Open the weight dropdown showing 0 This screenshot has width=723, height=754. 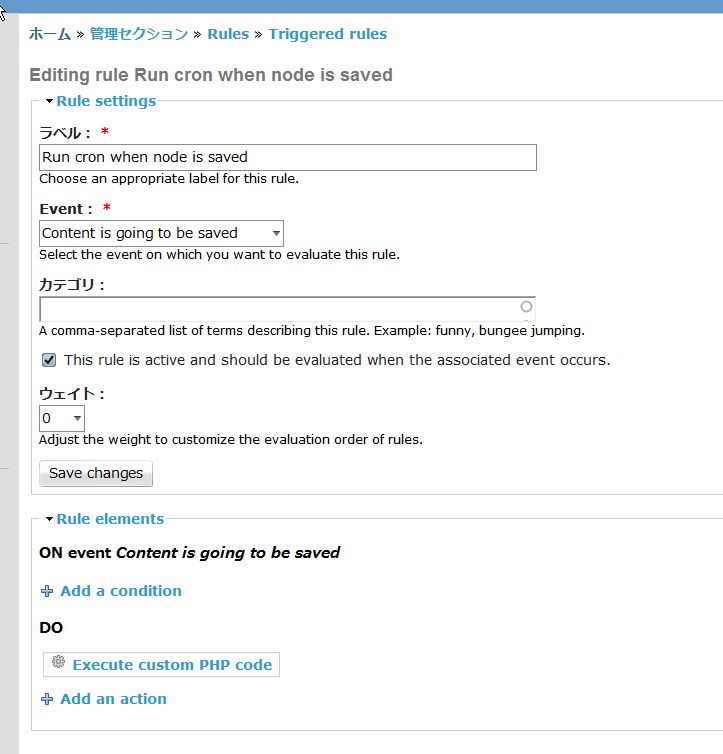click(x=62, y=418)
